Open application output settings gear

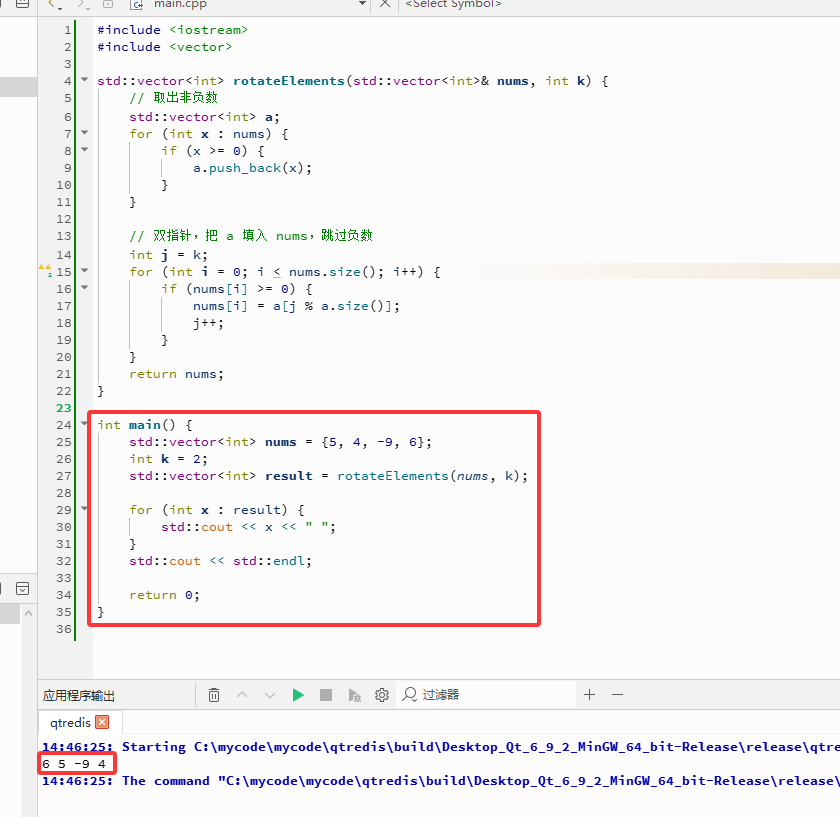click(x=381, y=695)
